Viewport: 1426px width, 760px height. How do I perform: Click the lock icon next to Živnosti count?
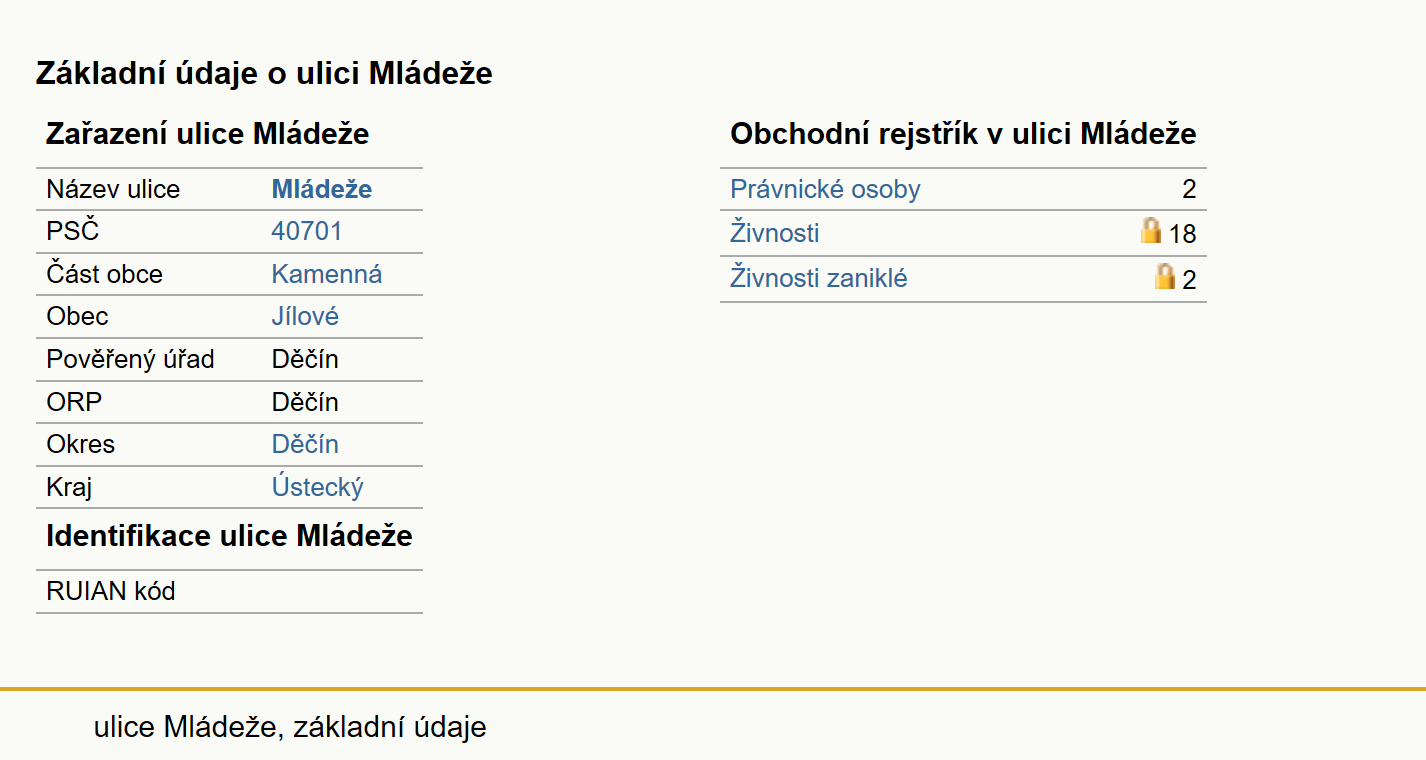[x=1151, y=231]
